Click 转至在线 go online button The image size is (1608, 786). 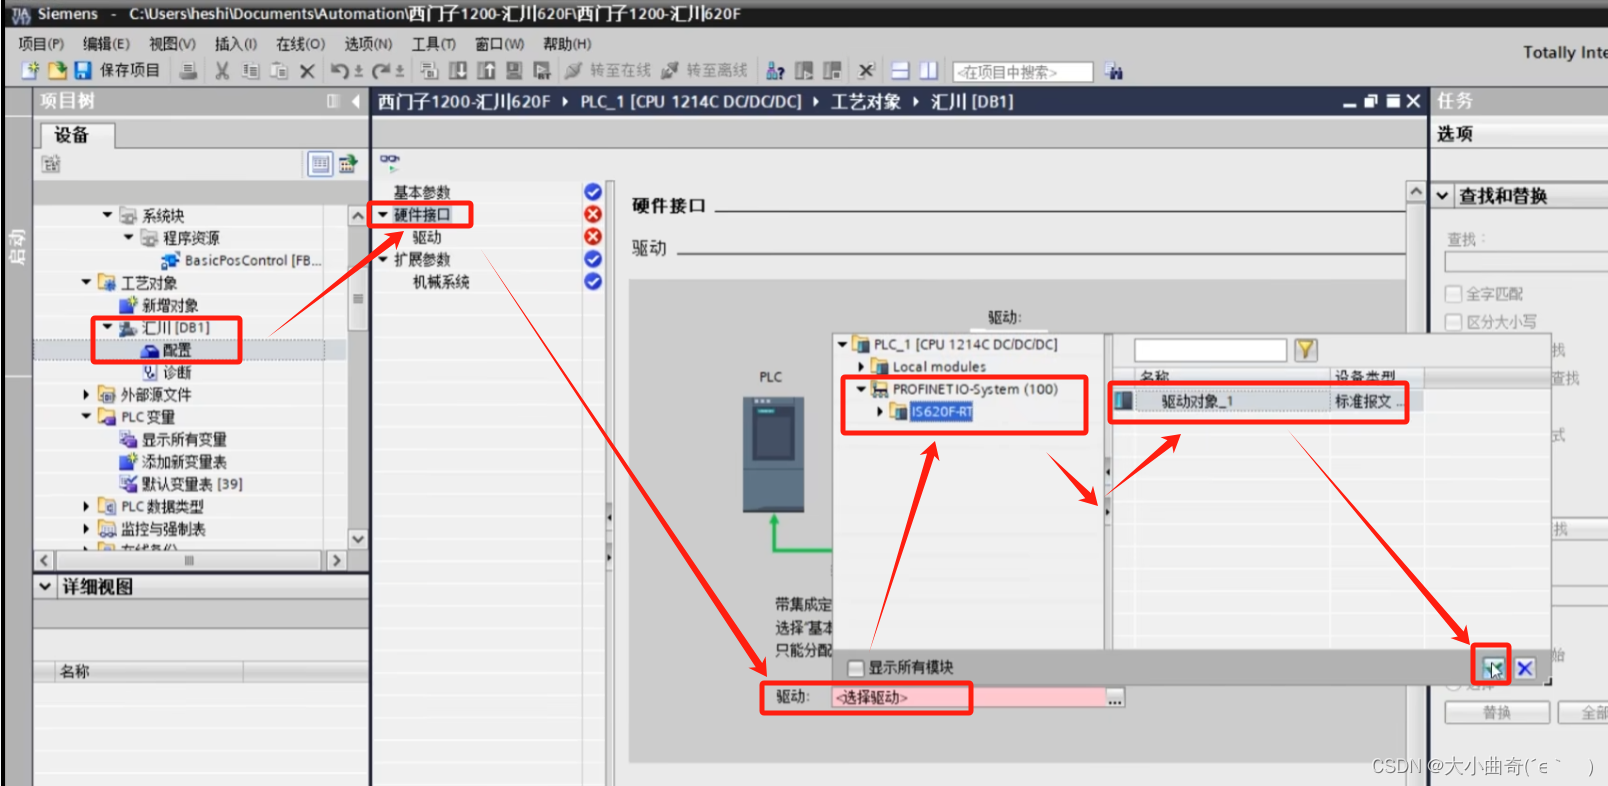[x=608, y=70]
